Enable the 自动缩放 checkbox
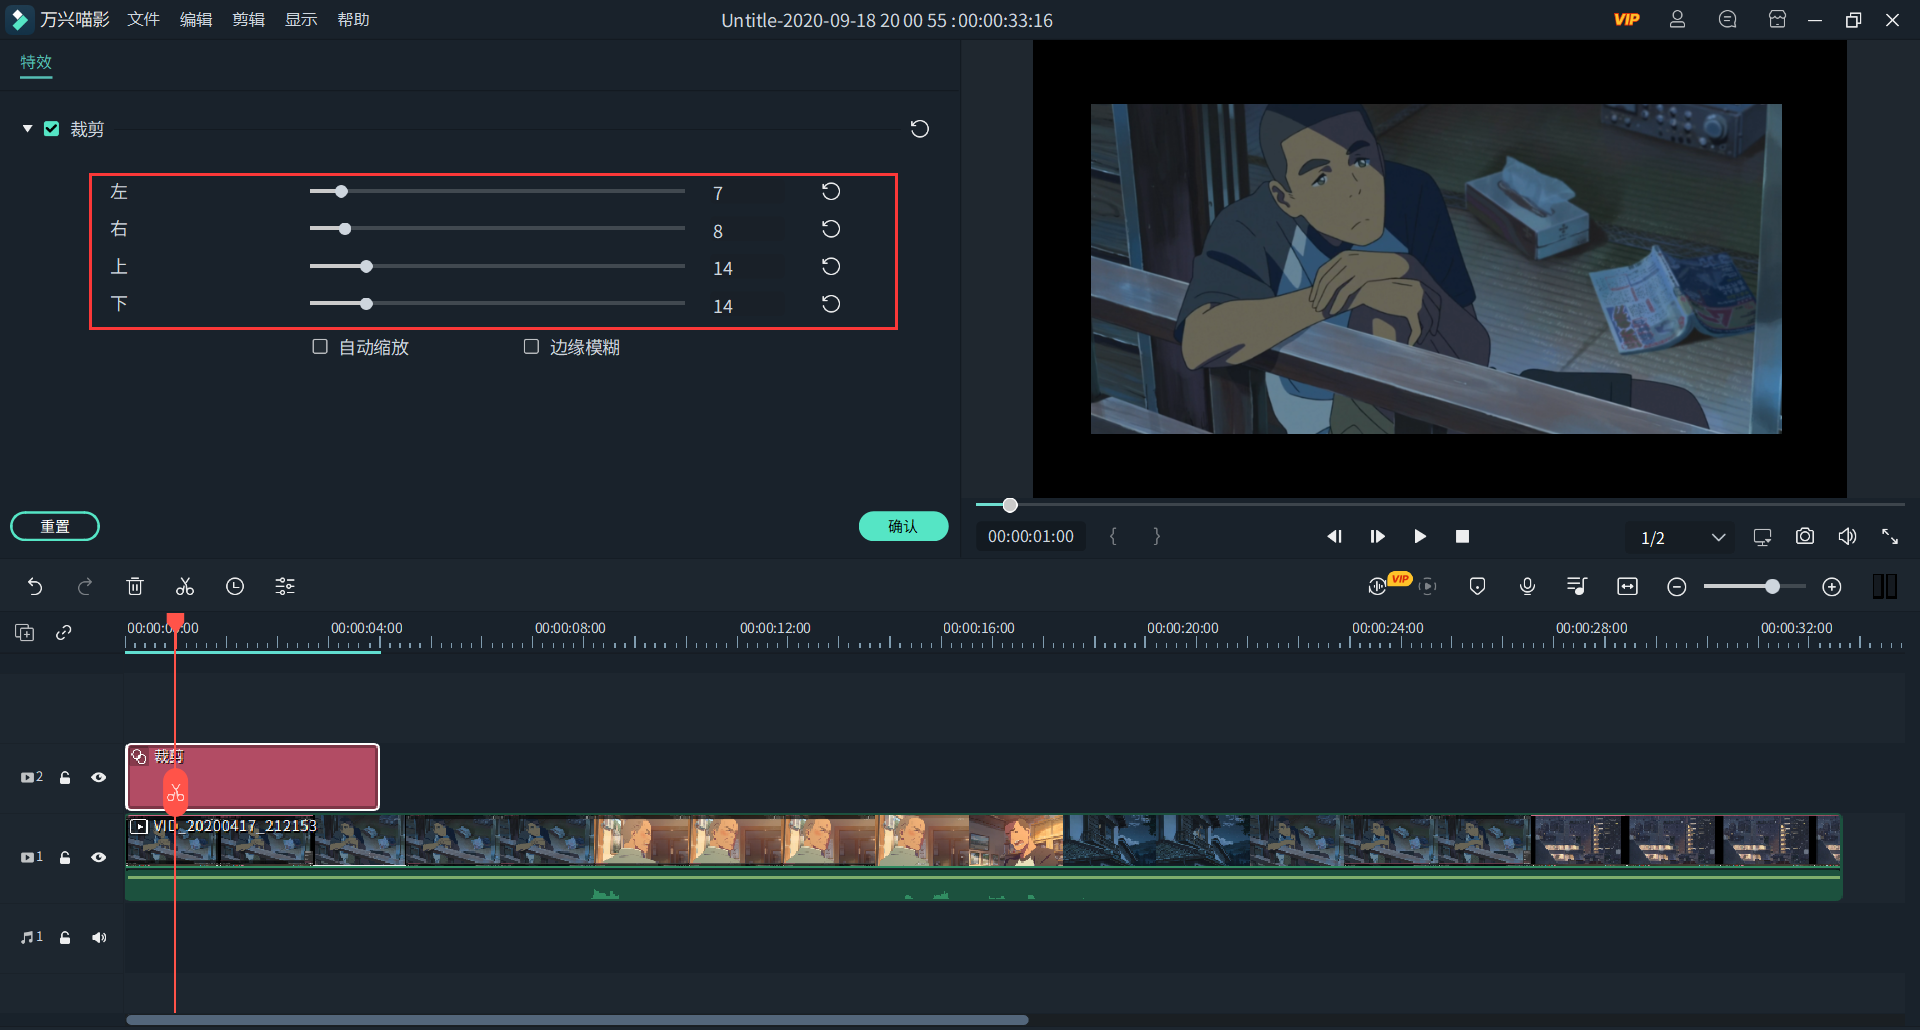The image size is (1920, 1030). coord(320,347)
